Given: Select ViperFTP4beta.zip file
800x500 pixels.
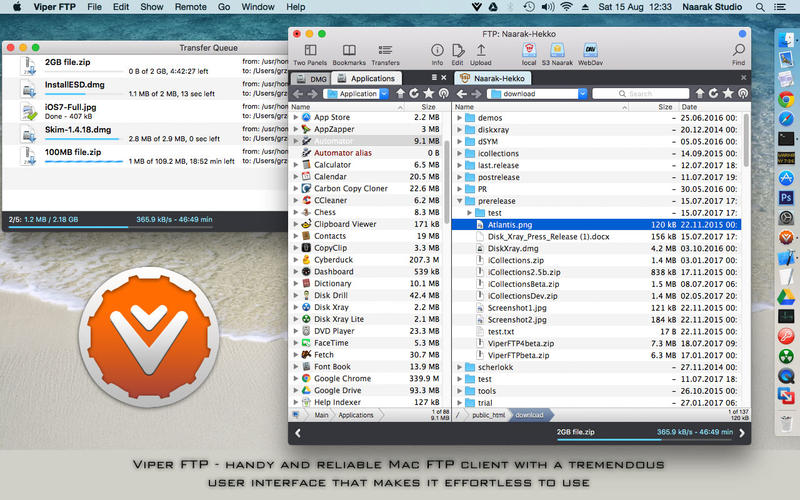Looking at the screenshot, I should click(x=596, y=343).
